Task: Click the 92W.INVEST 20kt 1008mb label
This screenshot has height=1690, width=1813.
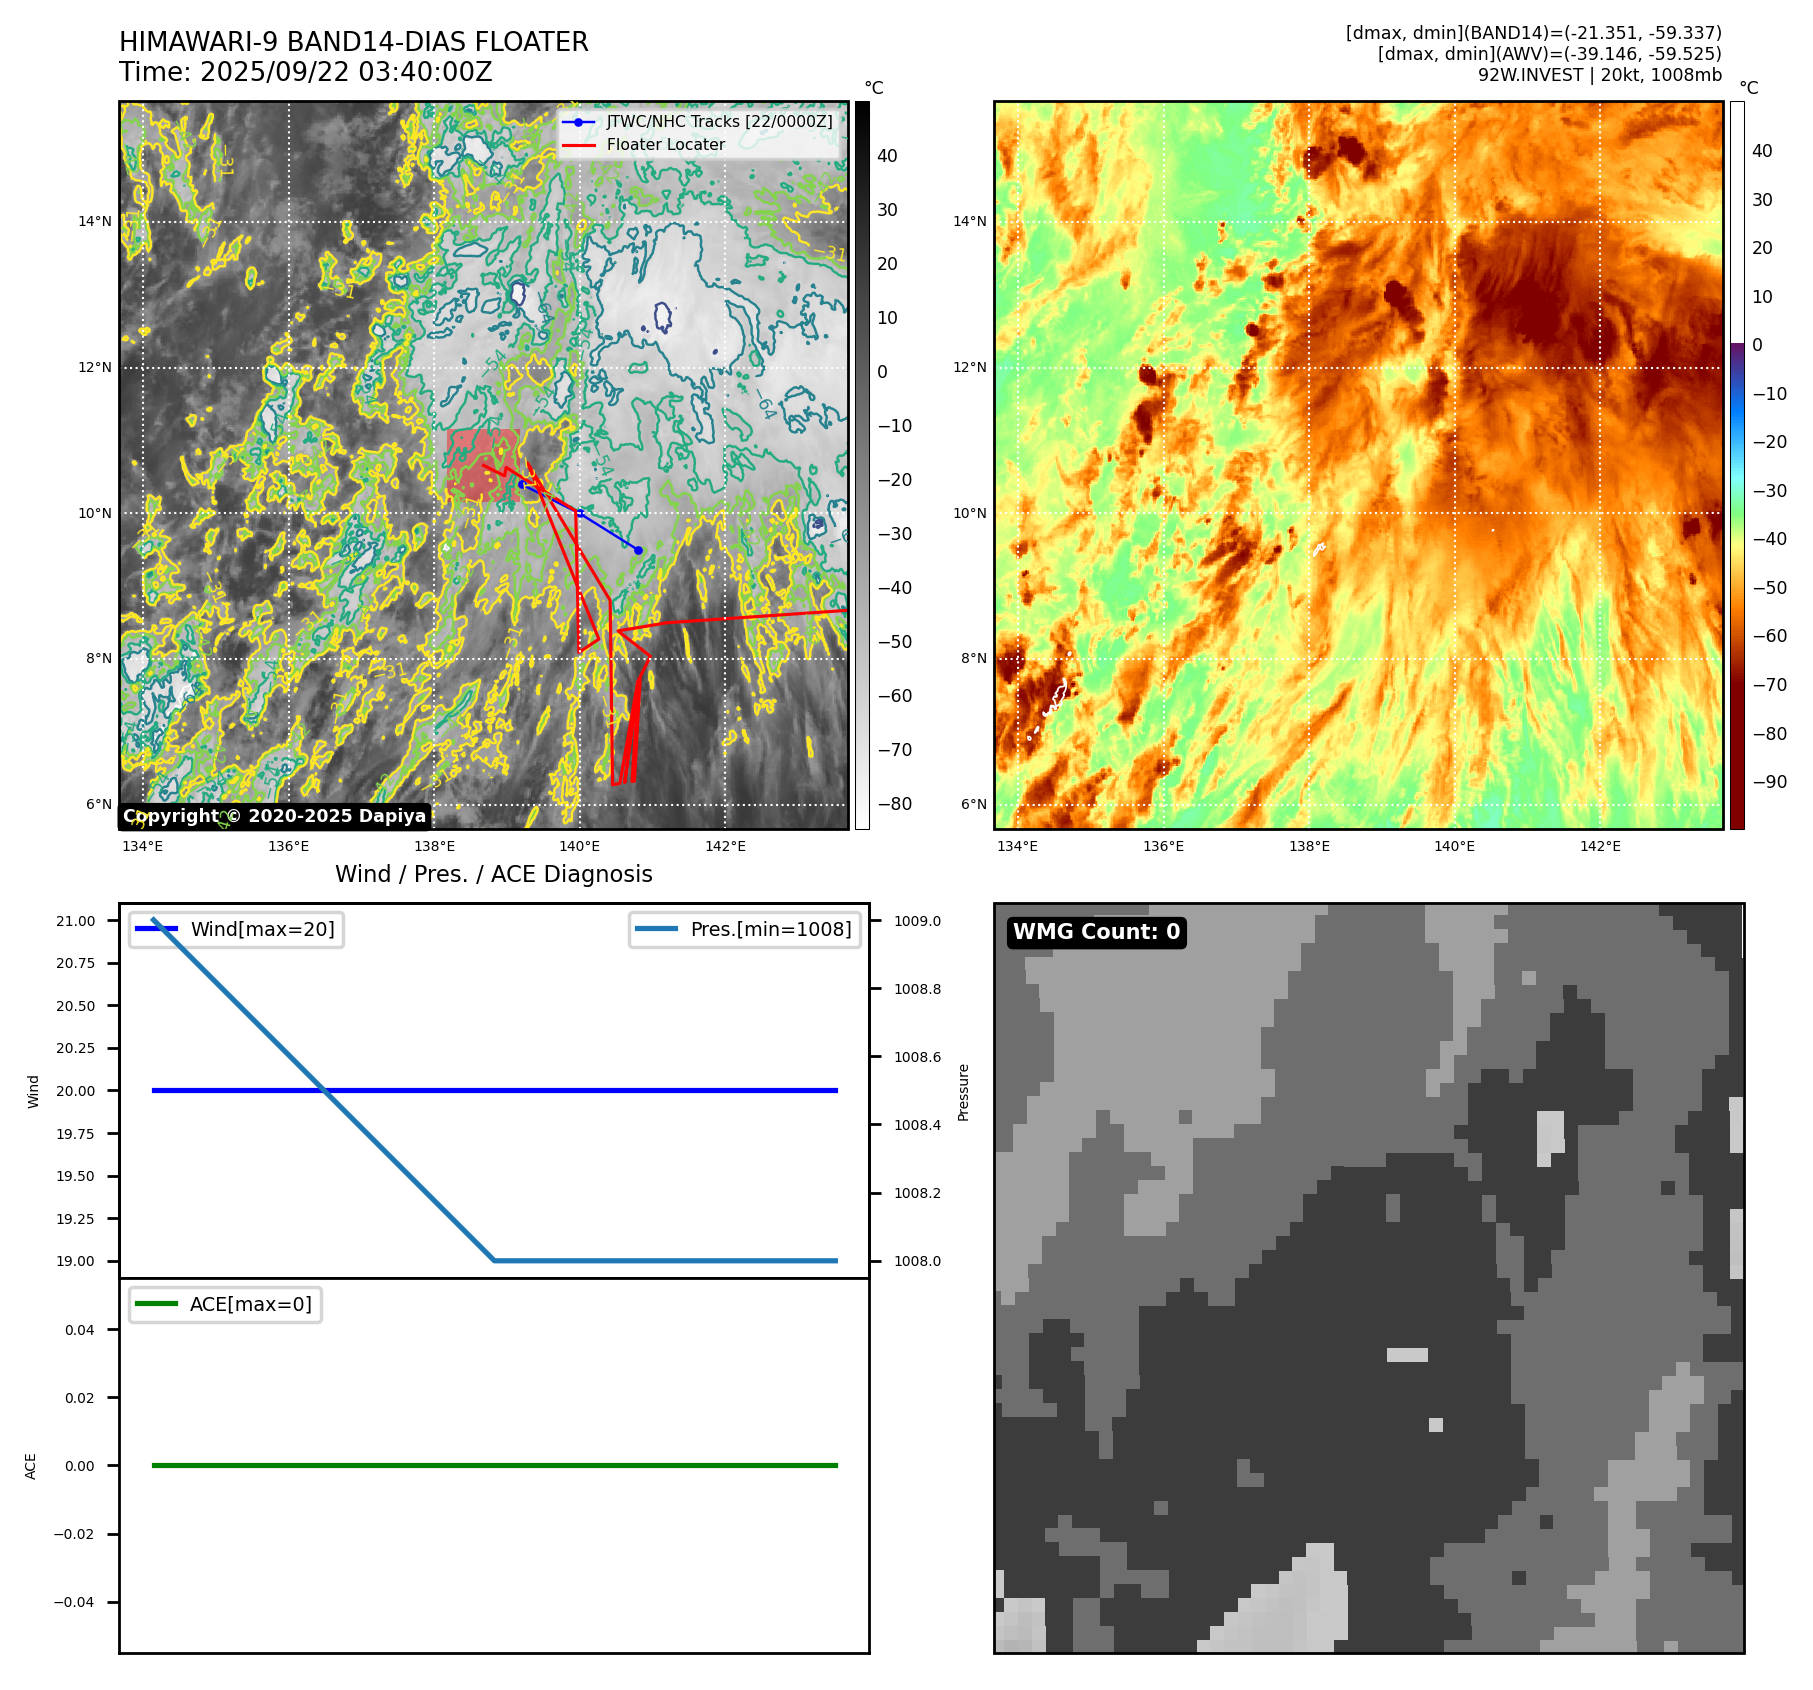Action: point(1600,75)
